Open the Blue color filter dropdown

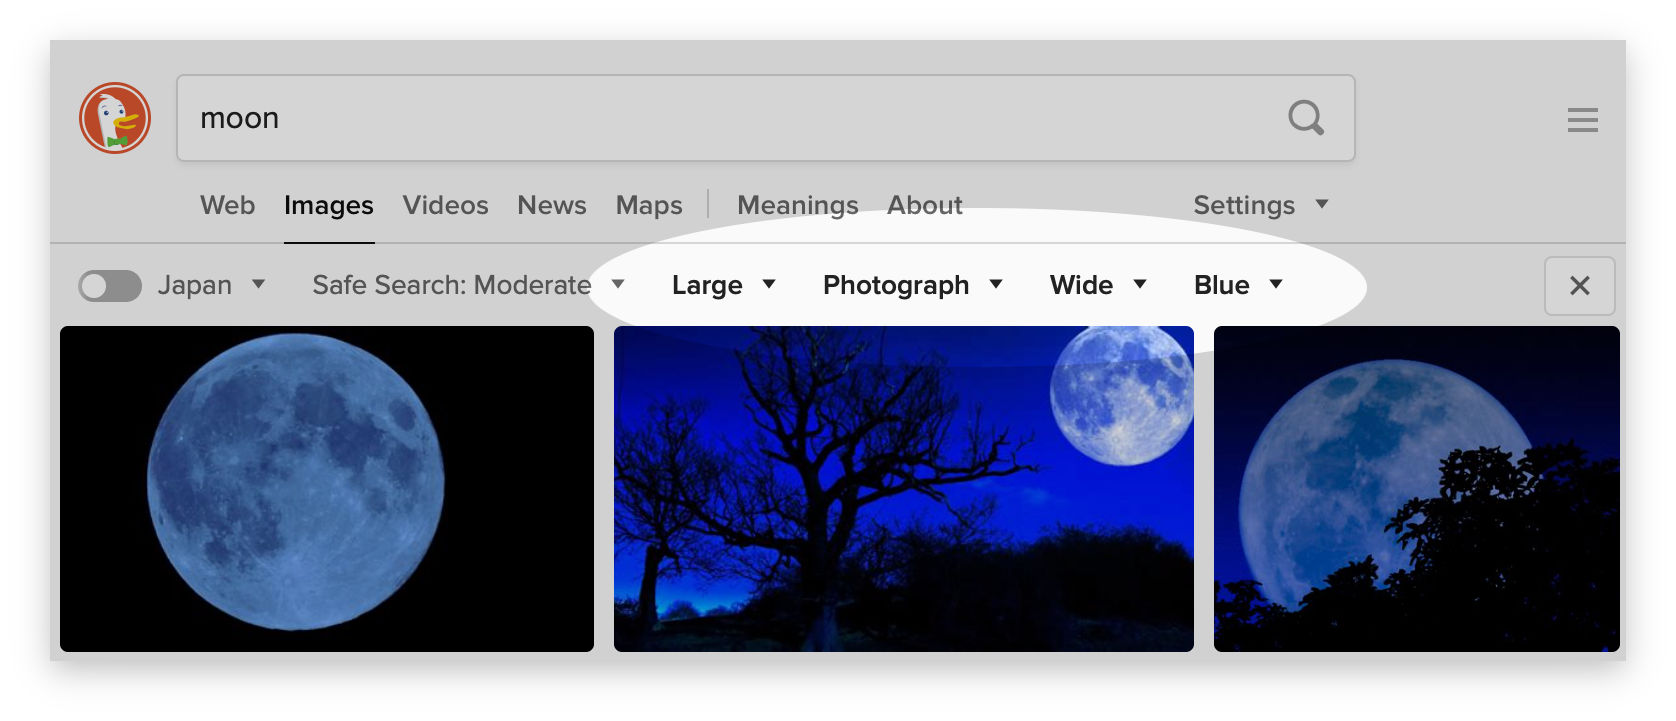click(1238, 285)
